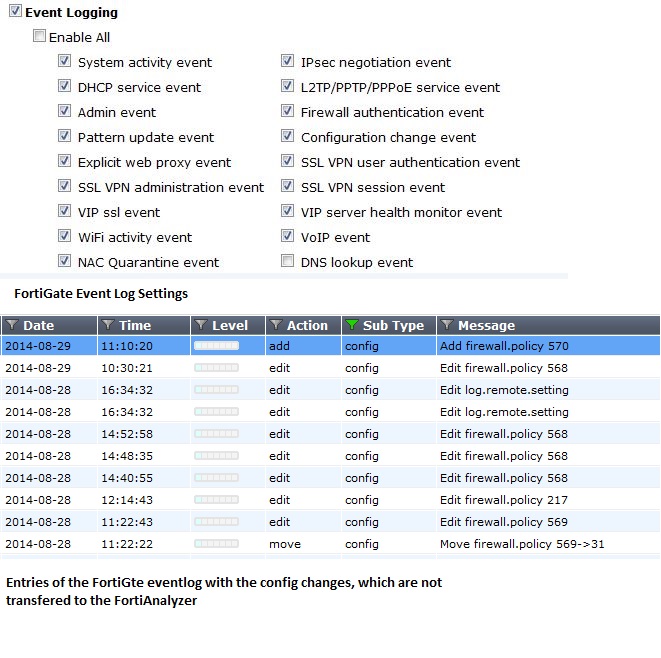Toggle SSL VPN session event checkbox
This screenshot has height=658, width=661.
point(288,185)
